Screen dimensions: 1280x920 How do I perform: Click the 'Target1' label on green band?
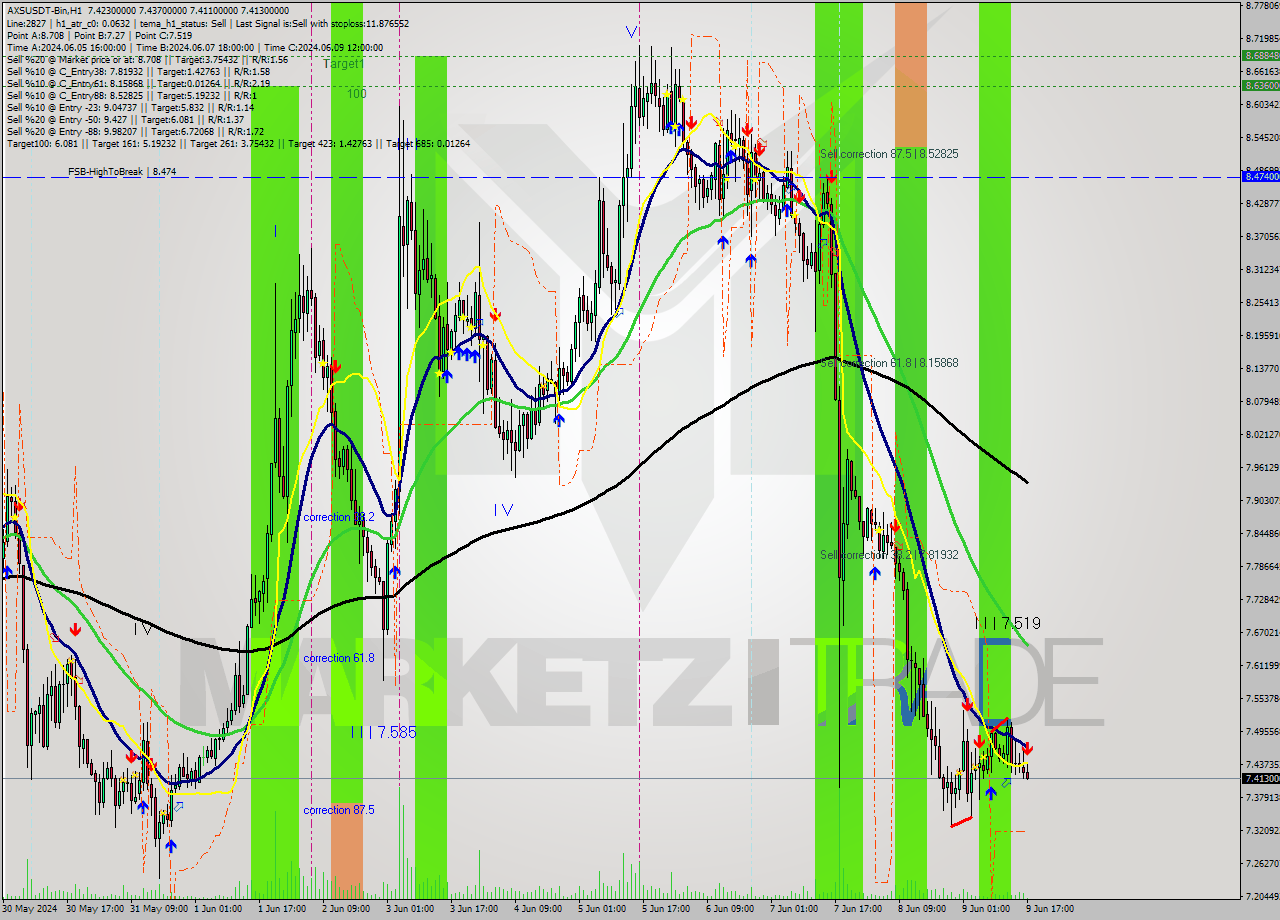[x=344, y=63]
